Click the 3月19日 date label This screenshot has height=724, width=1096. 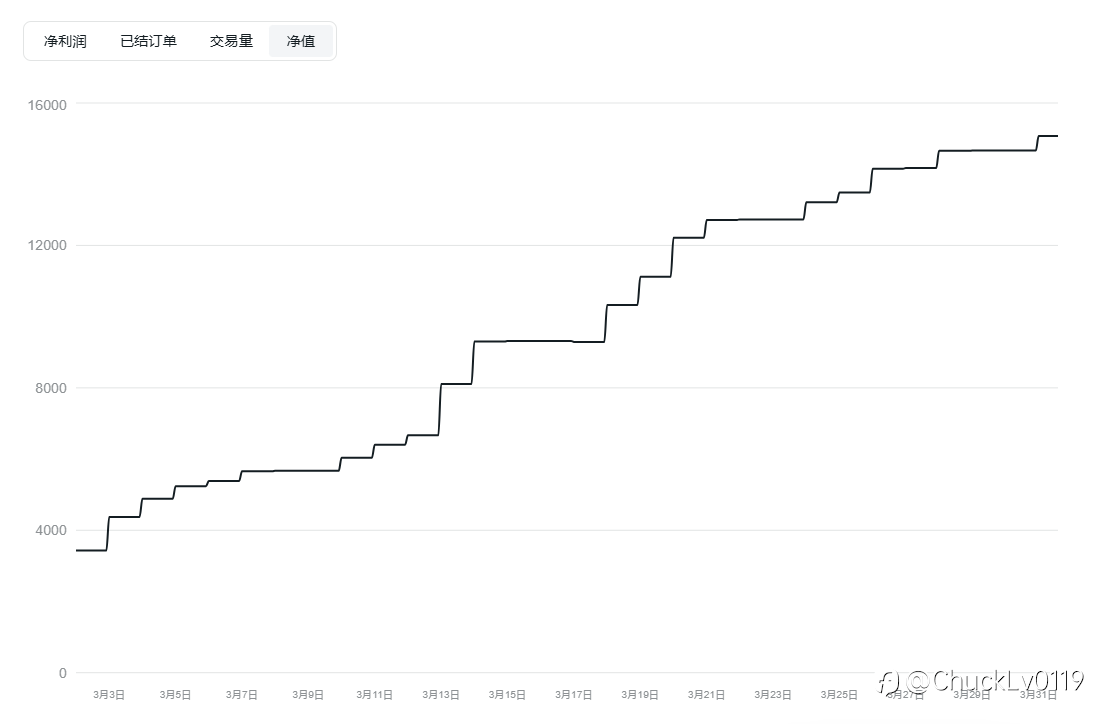pyautogui.click(x=640, y=694)
